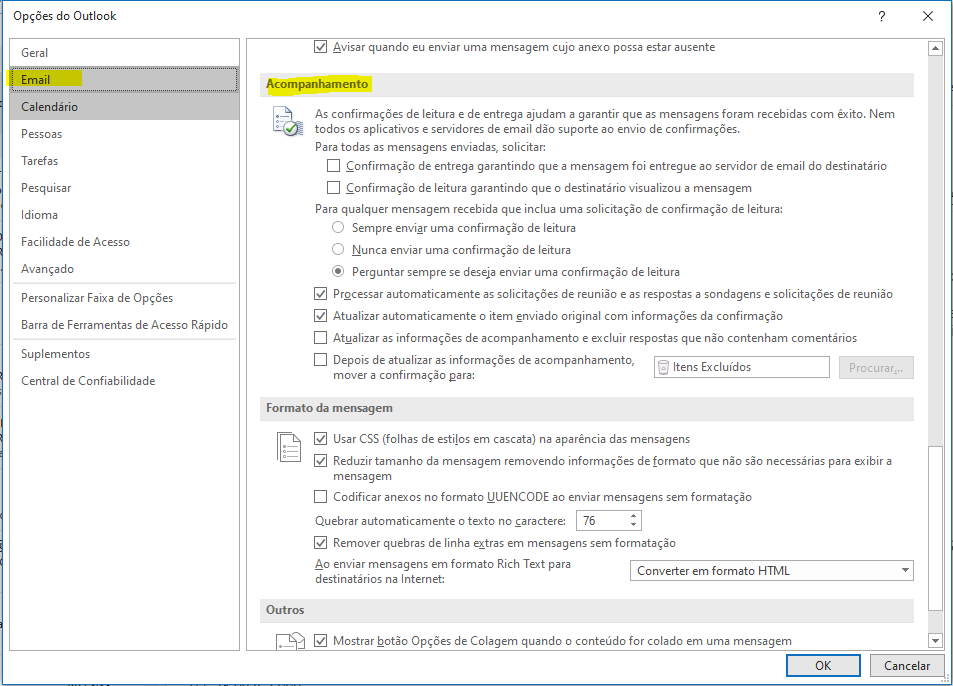
Task: Open the Calendário options category
Action: pyautogui.click(x=125, y=107)
